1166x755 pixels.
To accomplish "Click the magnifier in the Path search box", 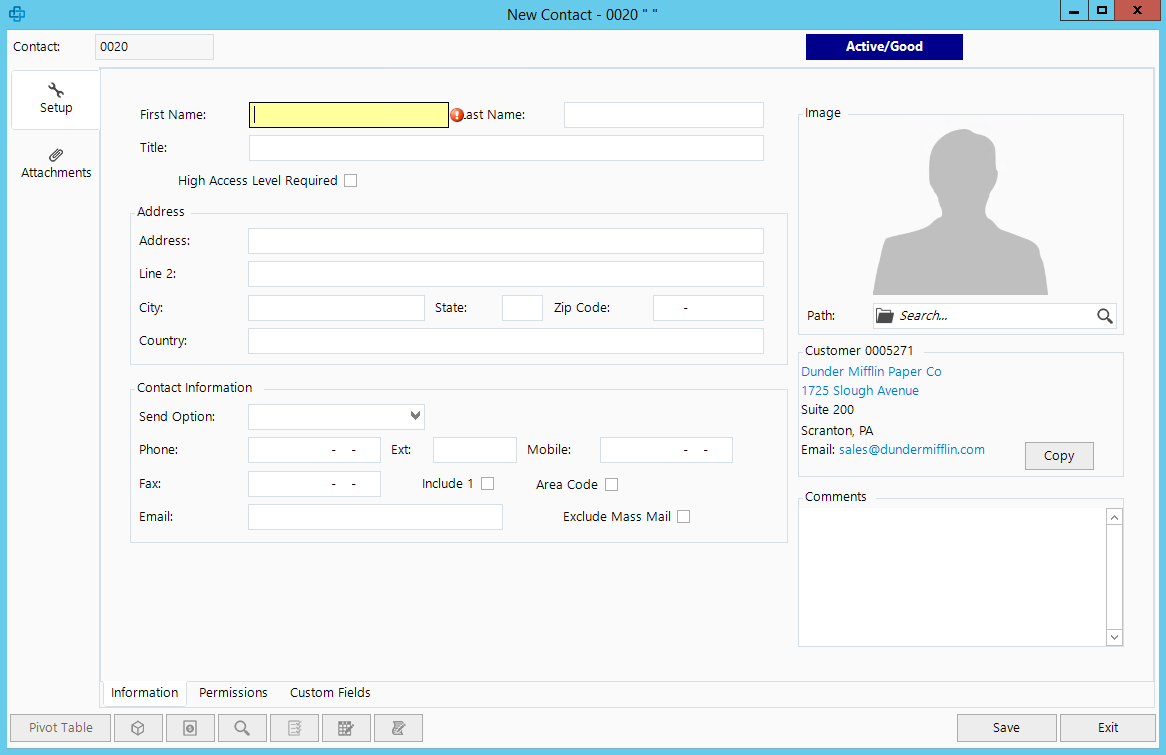I will click(1104, 315).
